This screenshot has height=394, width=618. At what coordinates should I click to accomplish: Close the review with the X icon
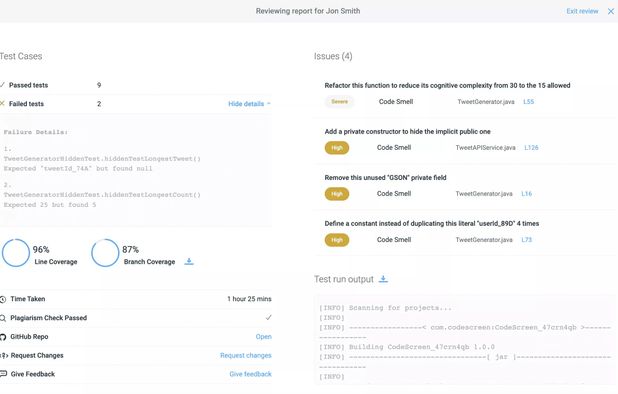(x=611, y=11)
